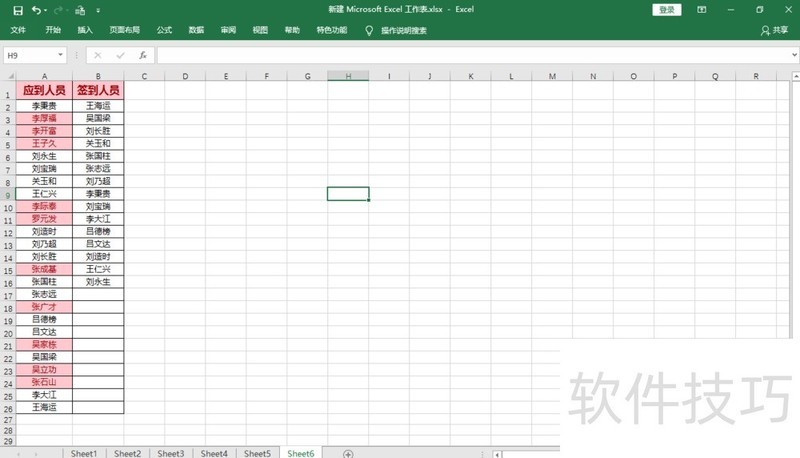Open the Customize Quick Access Toolbar dropdown

coord(98,10)
